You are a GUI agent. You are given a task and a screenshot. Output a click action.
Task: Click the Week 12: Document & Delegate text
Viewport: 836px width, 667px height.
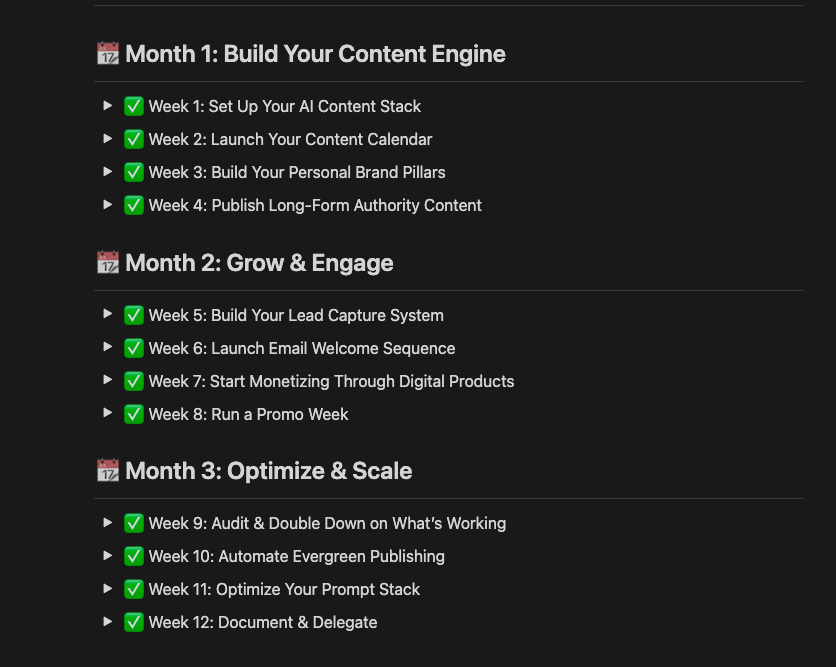(263, 622)
